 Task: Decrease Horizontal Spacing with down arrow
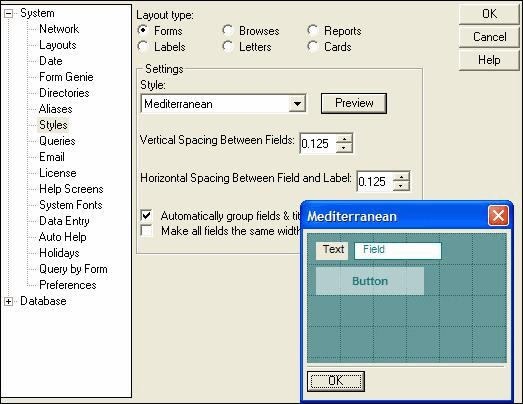[401, 186]
